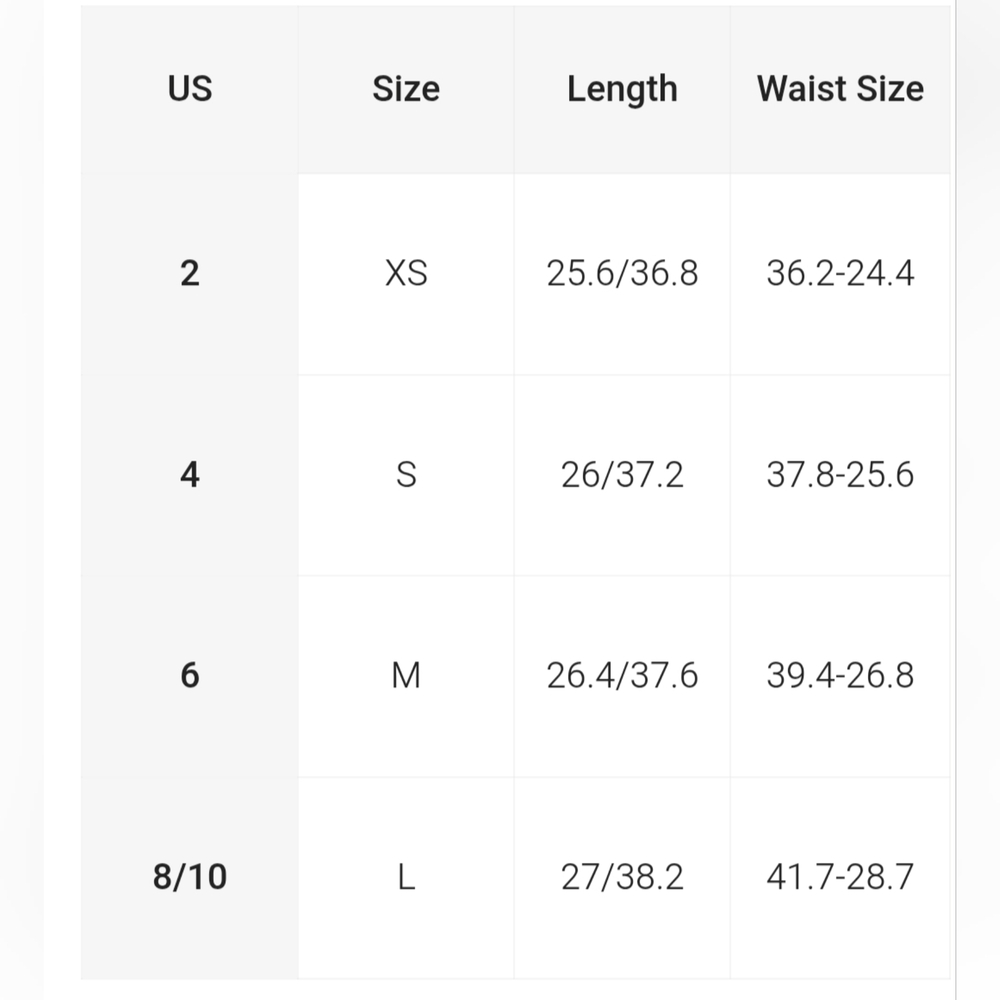Select the US size 4 row label

coord(189,474)
